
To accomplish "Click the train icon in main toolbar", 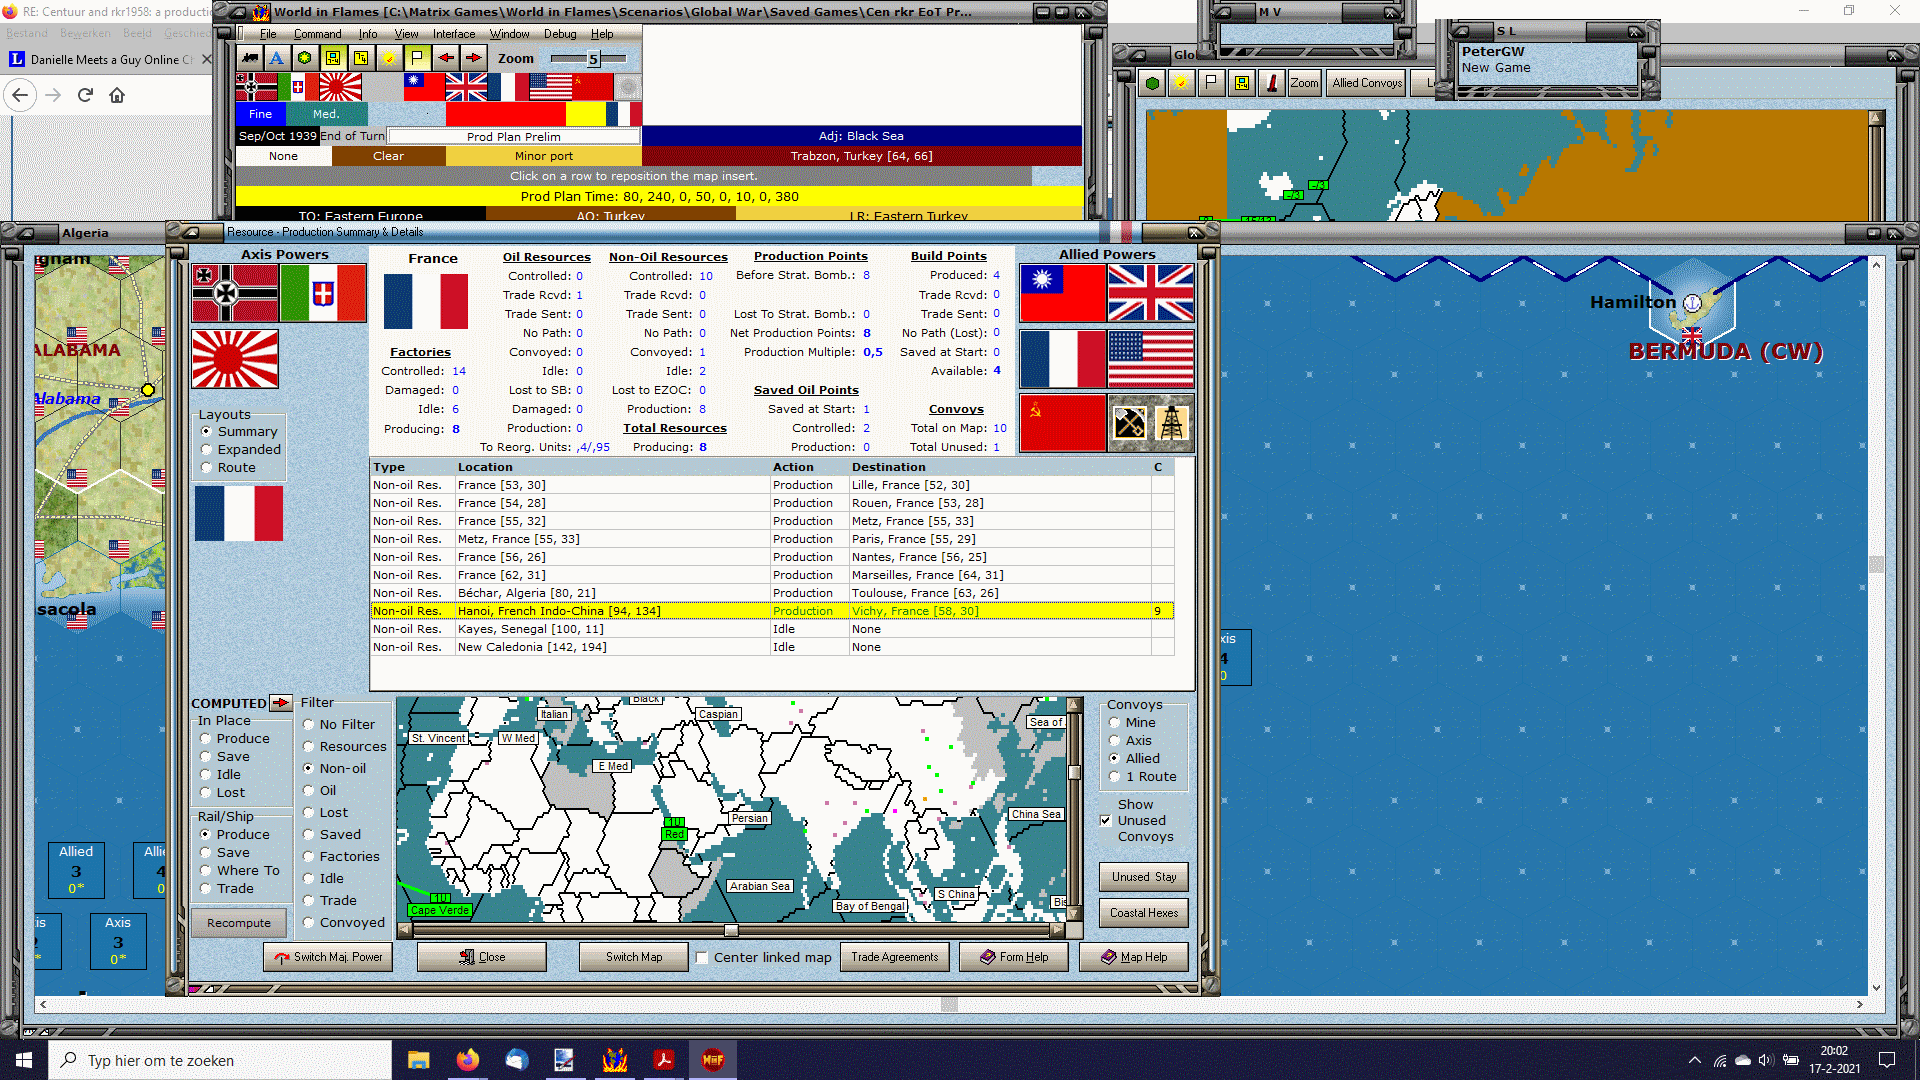I will (249, 58).
